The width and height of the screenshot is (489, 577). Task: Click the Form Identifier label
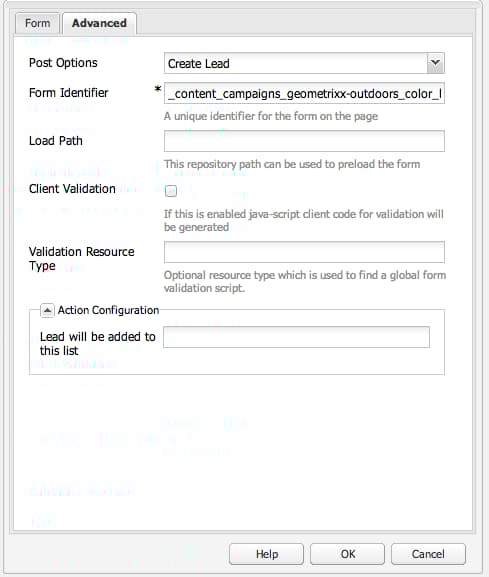(69, 93)
